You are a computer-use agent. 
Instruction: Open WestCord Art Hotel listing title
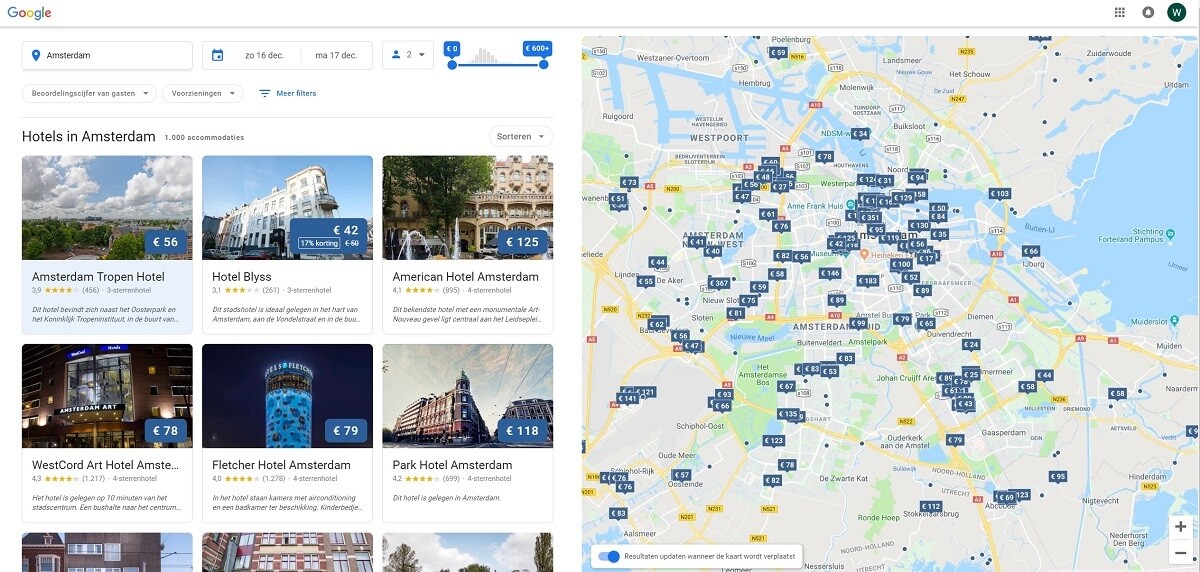tap(106, 465)
